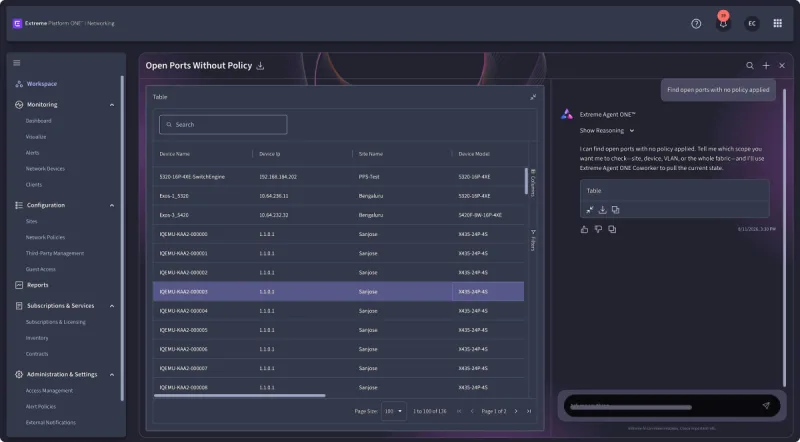This screenshot has height=442, width=800.
Task: Select row 5320-16P-4XE-SwitchEngine
Action: pyautogui.click(x=338, y=177)
